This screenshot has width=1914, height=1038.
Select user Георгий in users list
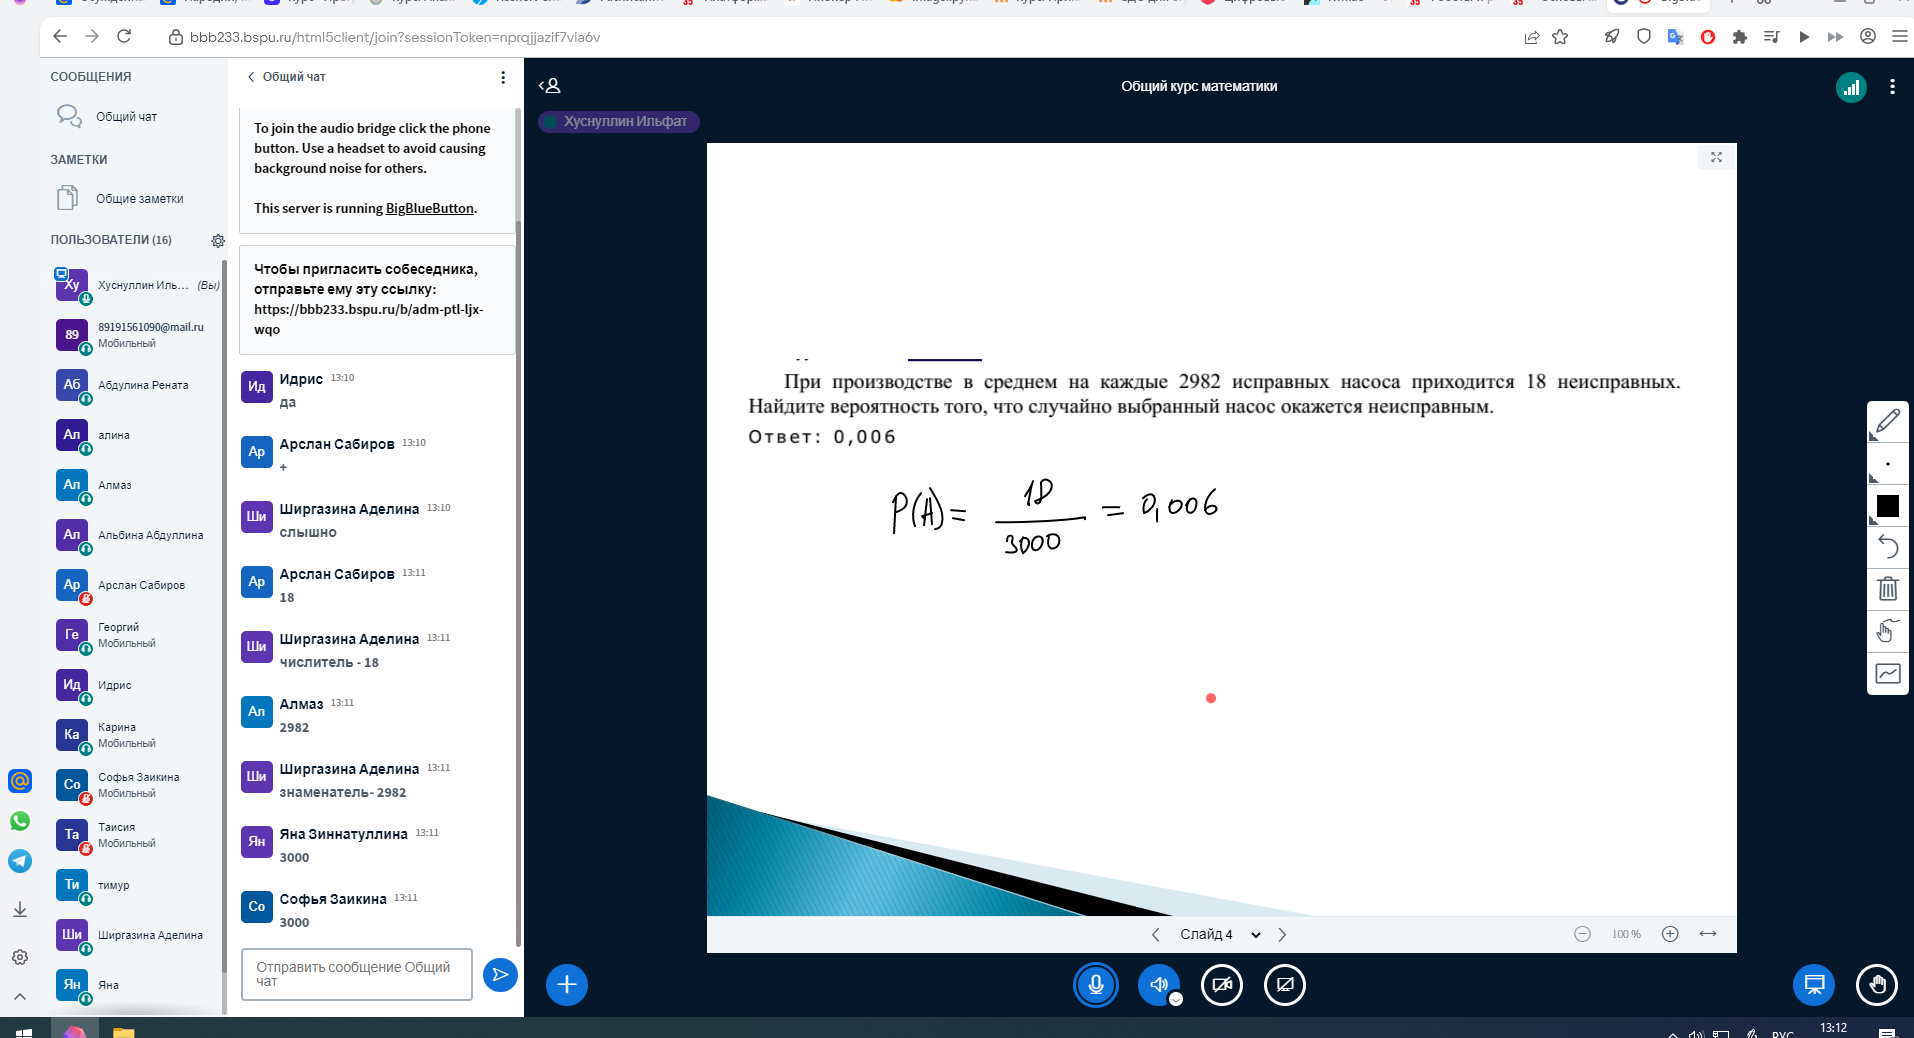pos(135,635)
